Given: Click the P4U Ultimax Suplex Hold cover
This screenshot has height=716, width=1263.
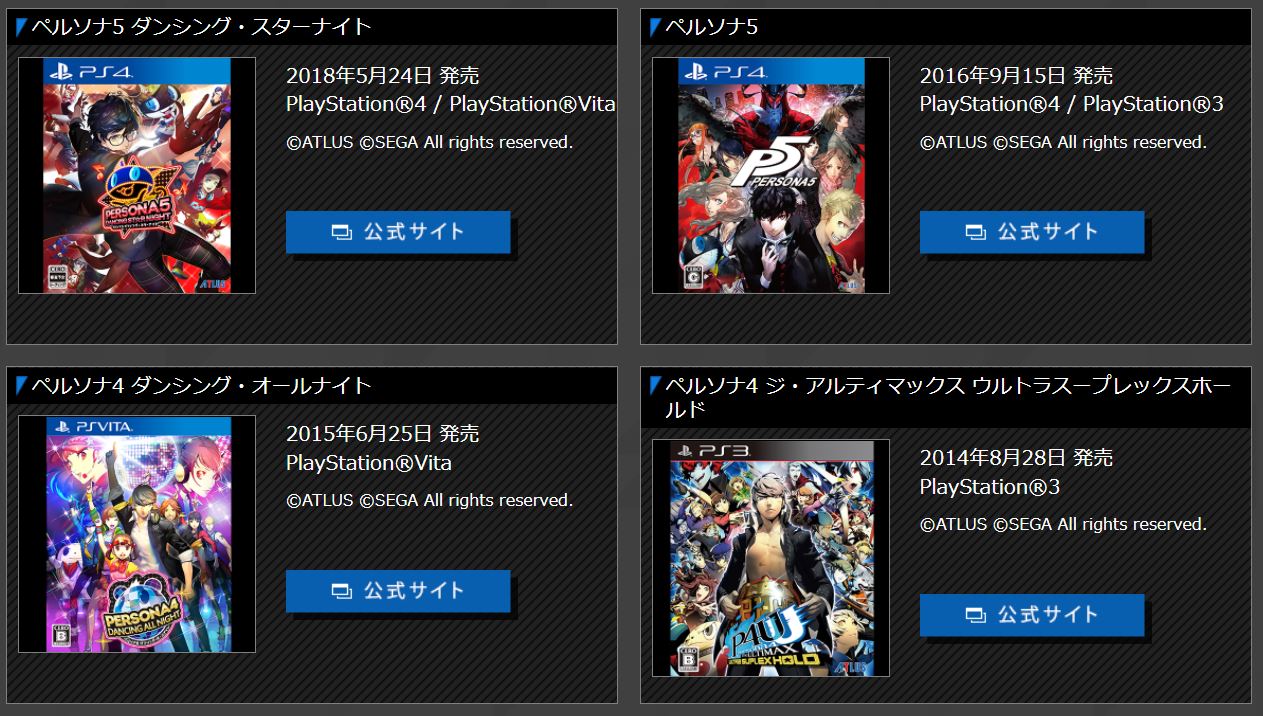Looking at the screenshot, I should point(771,558).
